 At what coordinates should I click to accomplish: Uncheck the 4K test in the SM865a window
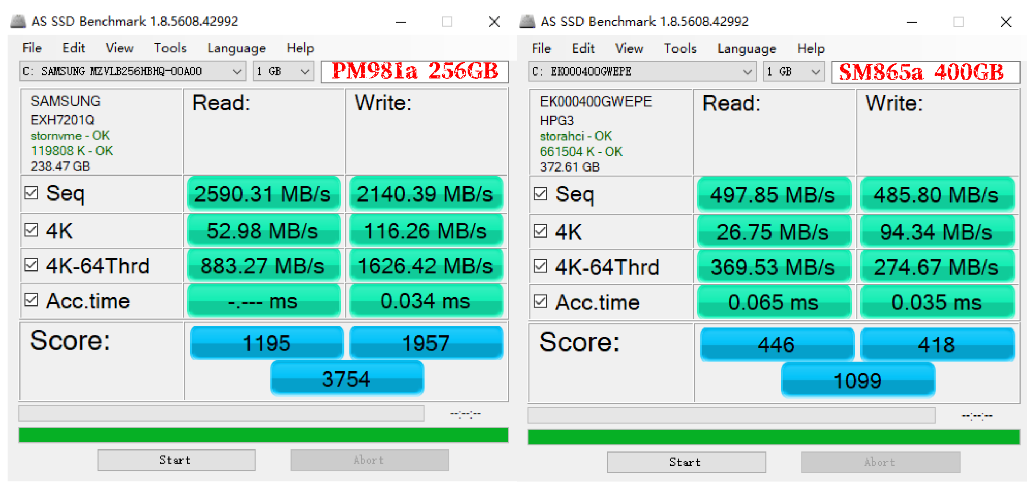(540, 231)
